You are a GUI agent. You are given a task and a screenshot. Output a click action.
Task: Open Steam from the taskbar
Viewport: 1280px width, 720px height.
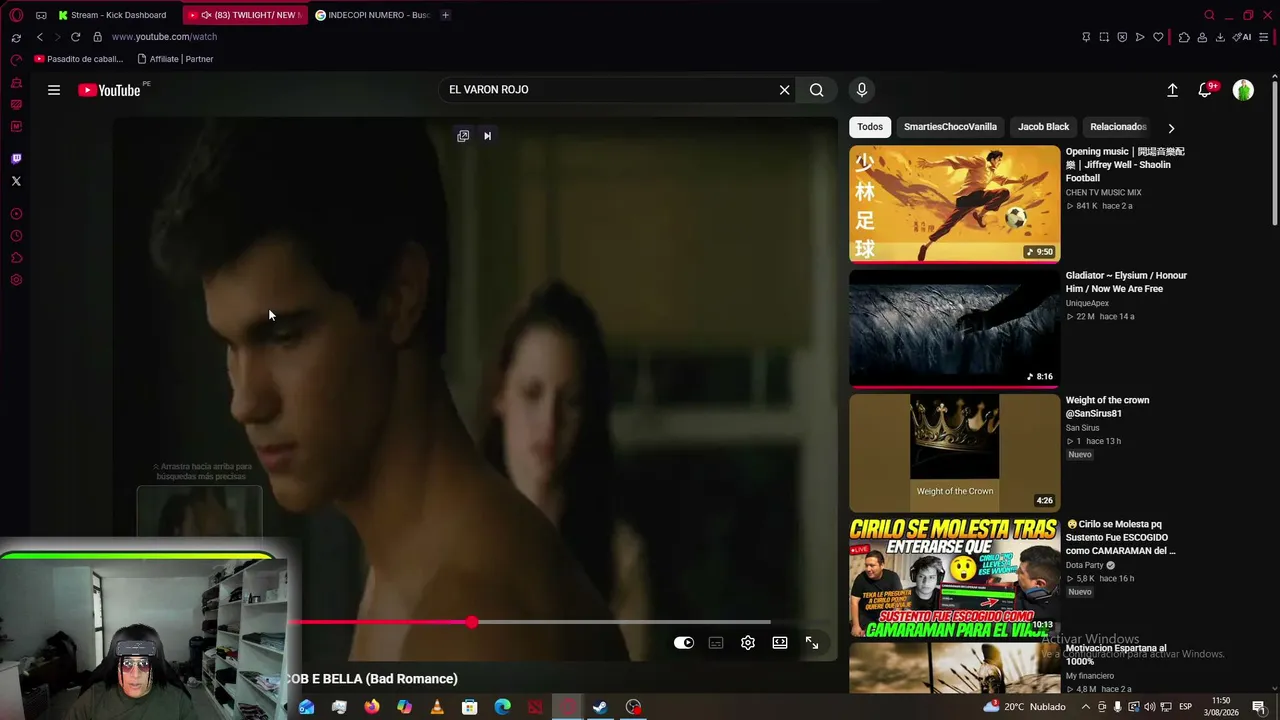click(x=600, y=707)
